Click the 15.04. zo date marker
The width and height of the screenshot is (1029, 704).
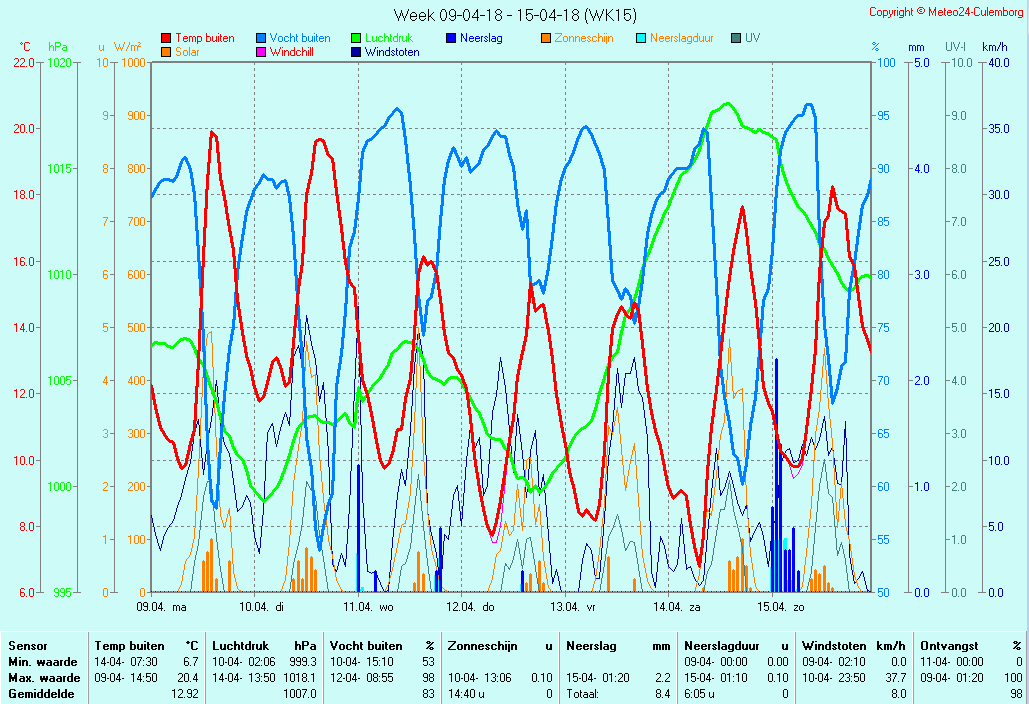tap(783, 606)
